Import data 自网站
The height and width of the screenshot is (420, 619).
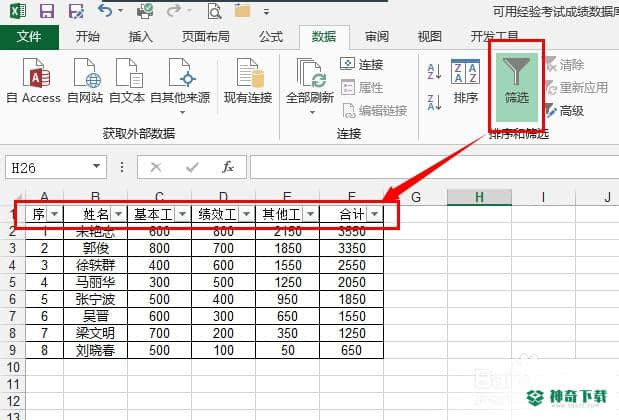[85, 81]
